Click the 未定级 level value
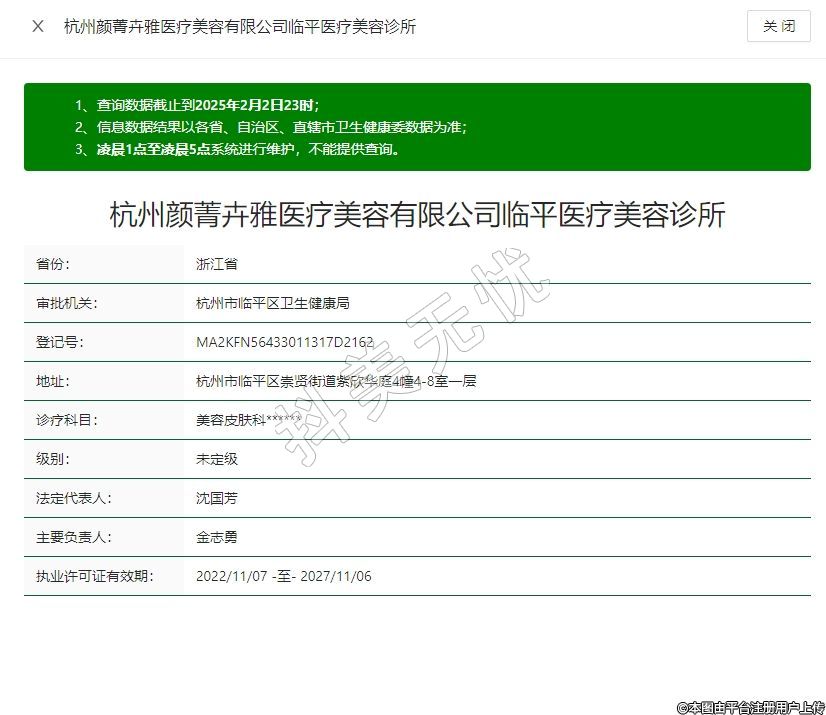This screenshot has width=826, height=715. pyautogui.click(x=216, y=459)
